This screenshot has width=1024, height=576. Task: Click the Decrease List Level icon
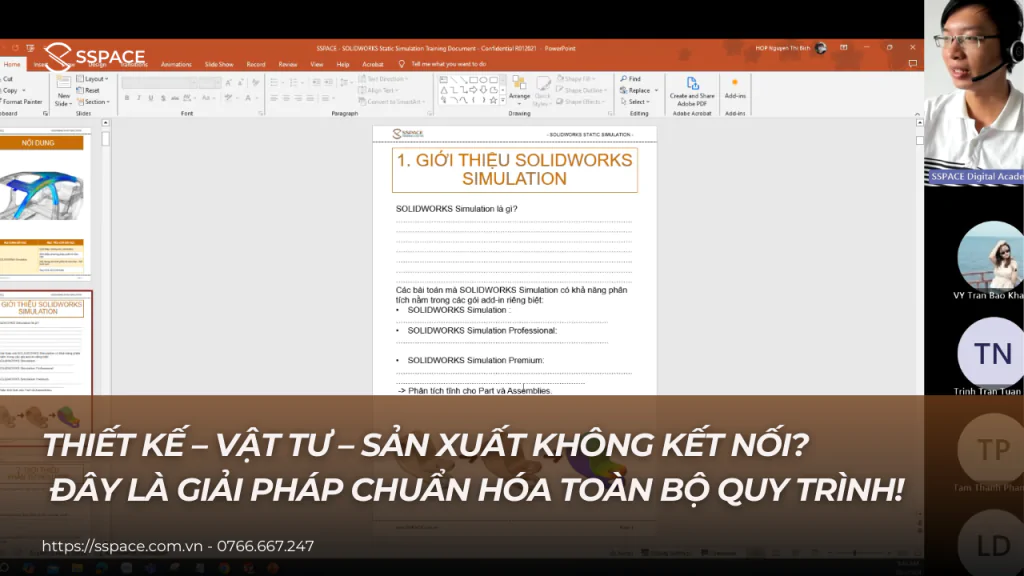(316, 83)
